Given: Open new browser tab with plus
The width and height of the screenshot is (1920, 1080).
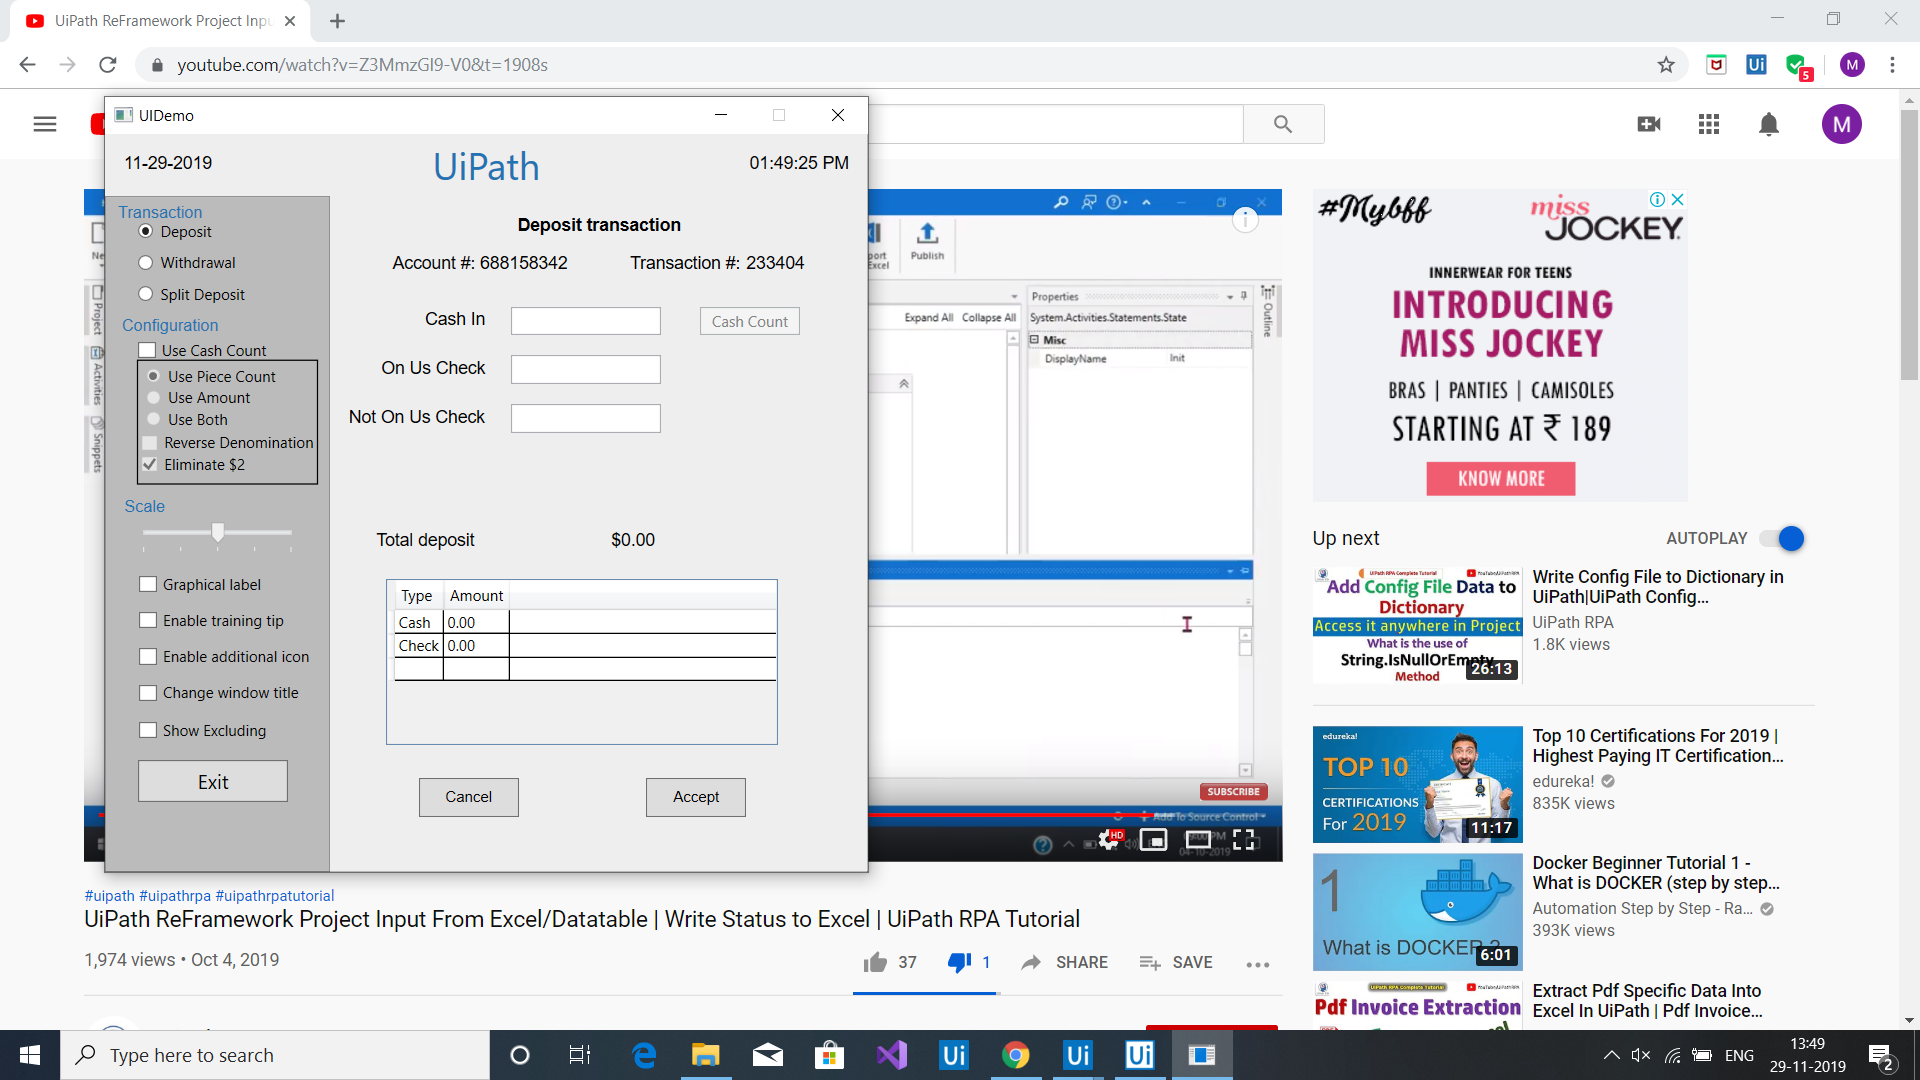Looking at the screenshot, I should pyautogui.click(x=337, y=21).
